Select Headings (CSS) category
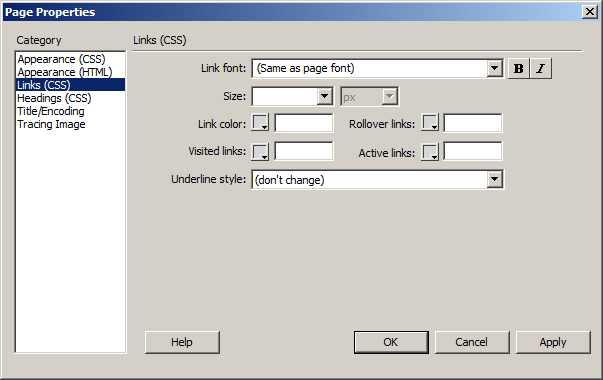603x380 pixels. 54,98
